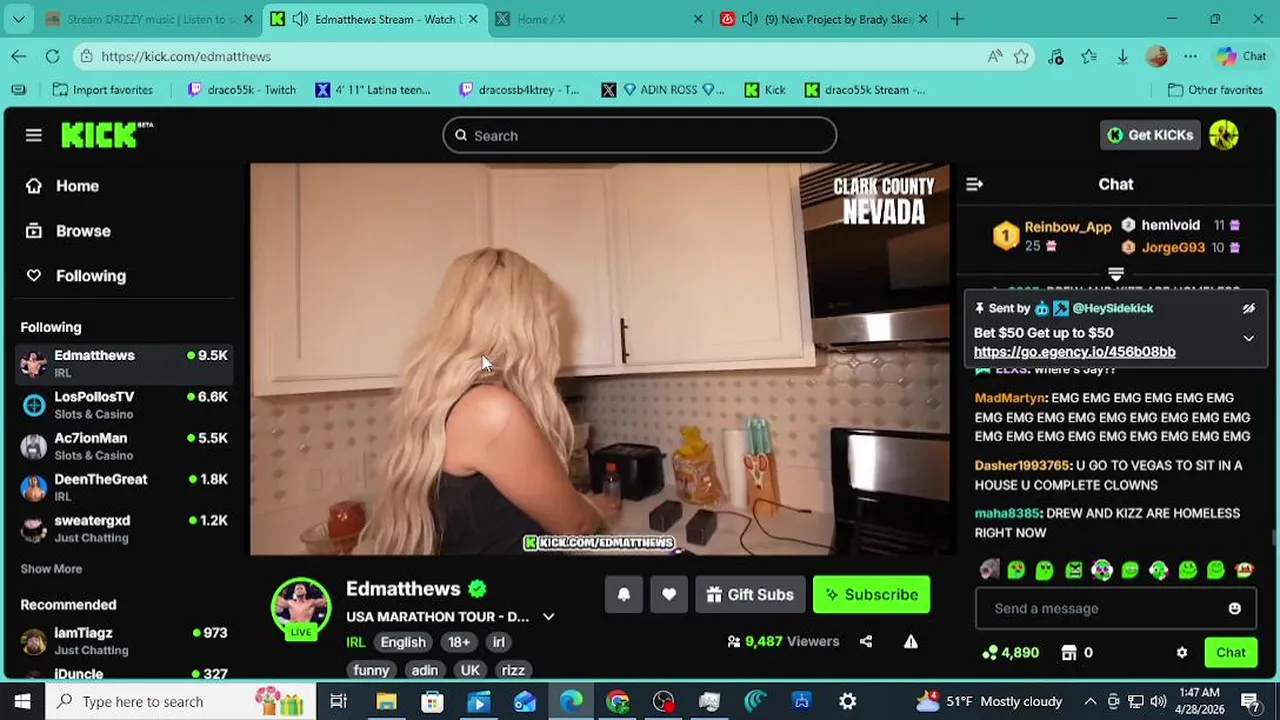Screen dimensions: 1280x720
Task: Open the ADIN ROSS bookmark
Action: pos(664,90)
